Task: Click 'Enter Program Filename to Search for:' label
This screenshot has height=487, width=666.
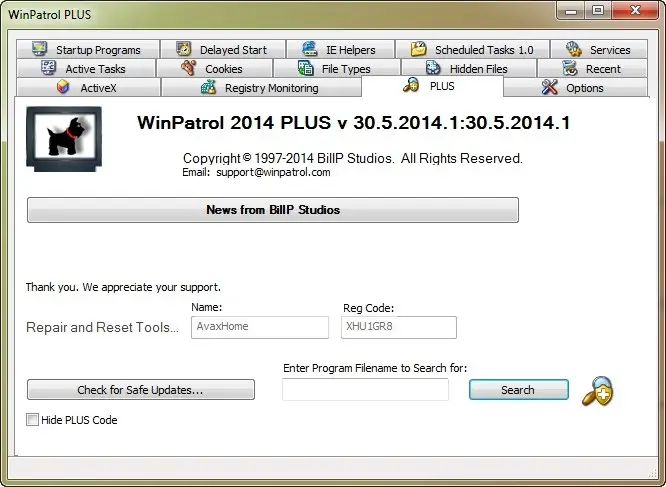Action: click(x=375, y=368)
